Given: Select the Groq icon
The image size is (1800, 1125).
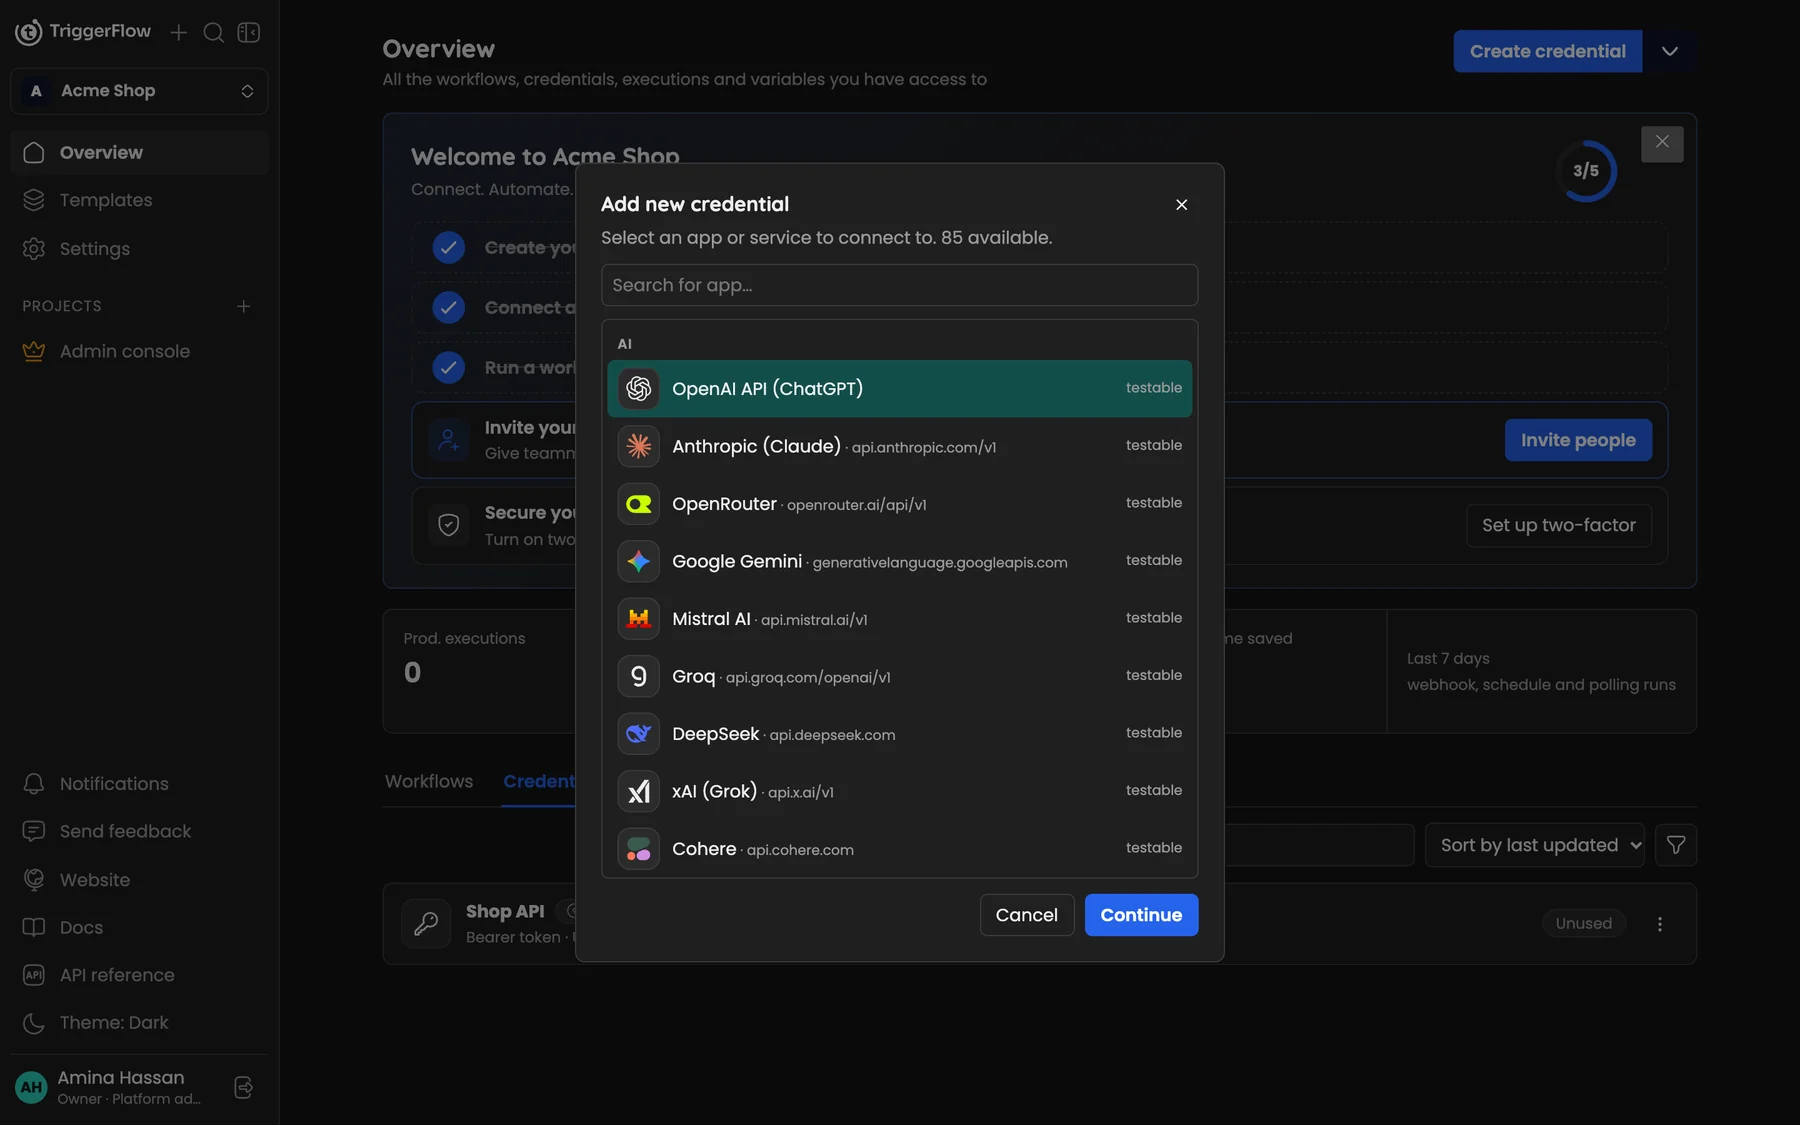Looking at the screenshot, I should coord(638,676).
